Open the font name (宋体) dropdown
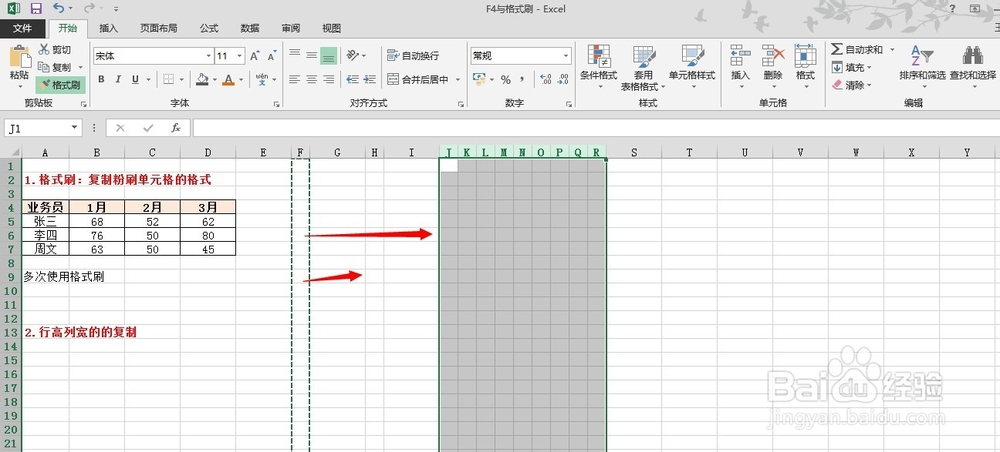The height and width of the screenshot is (452, 1000). pyautogui.click(x=208, y=56)
